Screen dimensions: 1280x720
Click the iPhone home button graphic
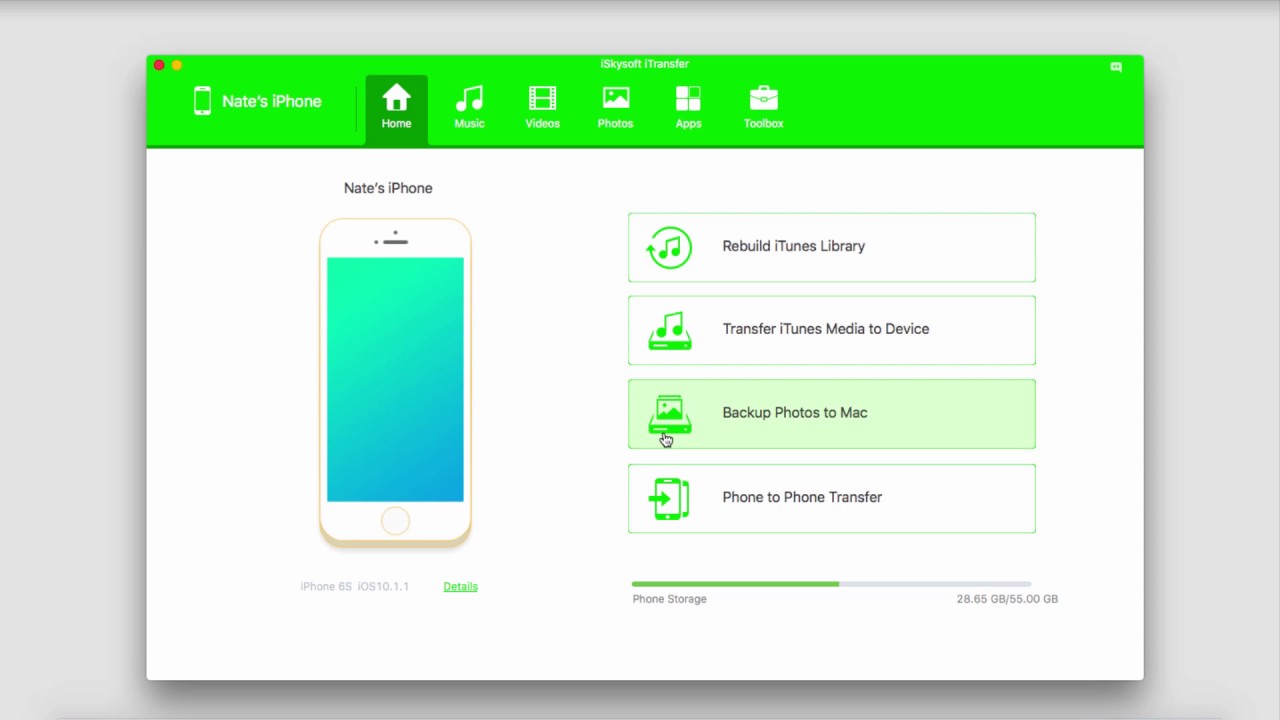click(x=395, y=521)
